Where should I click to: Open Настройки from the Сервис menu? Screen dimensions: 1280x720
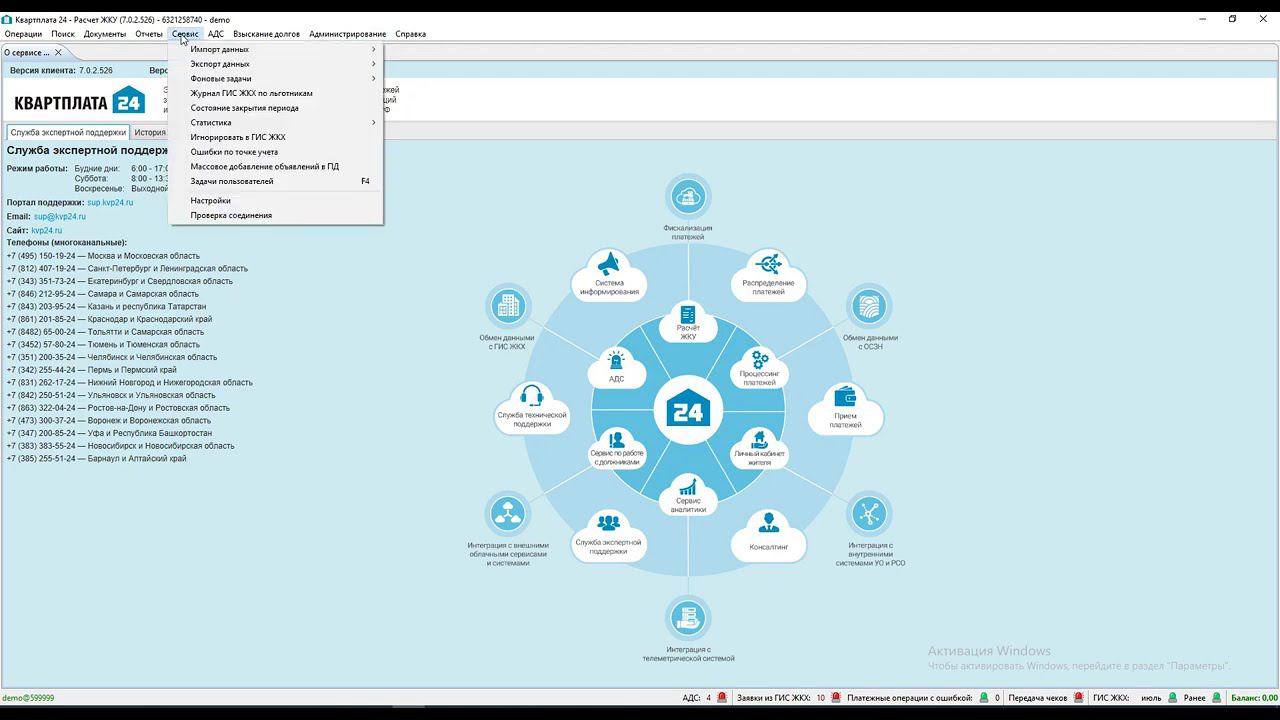point(277,201)
